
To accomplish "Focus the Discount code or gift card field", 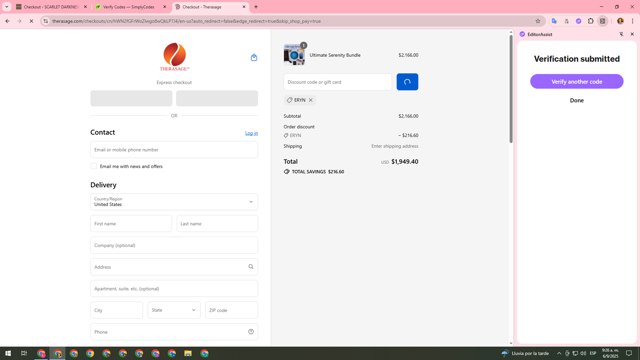I will pos(337,82).
